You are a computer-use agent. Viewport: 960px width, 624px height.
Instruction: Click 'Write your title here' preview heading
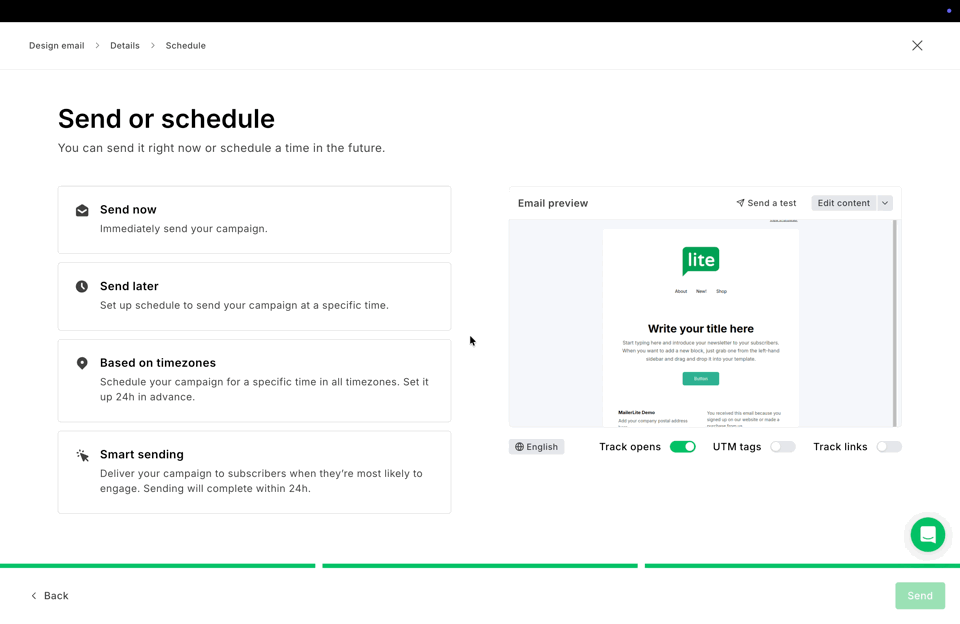click(701, 329)
